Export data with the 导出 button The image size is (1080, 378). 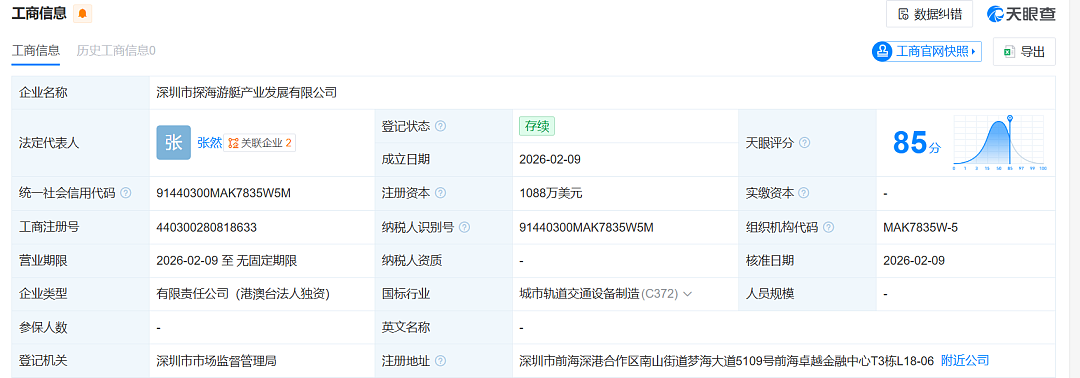1024,52
